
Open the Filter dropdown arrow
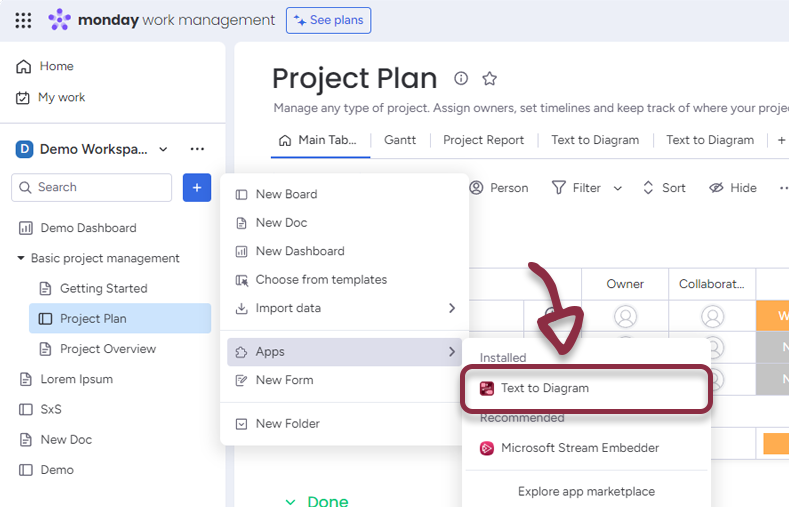(x=617, y=188)
